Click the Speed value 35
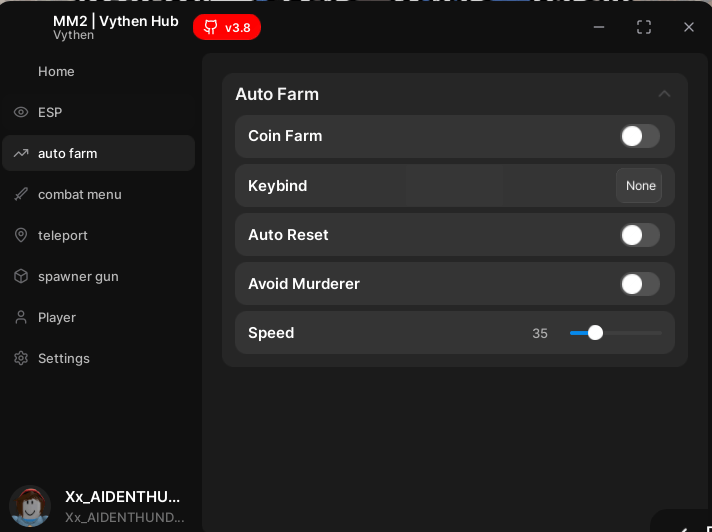The image size is (712, 532). (540, 333)
